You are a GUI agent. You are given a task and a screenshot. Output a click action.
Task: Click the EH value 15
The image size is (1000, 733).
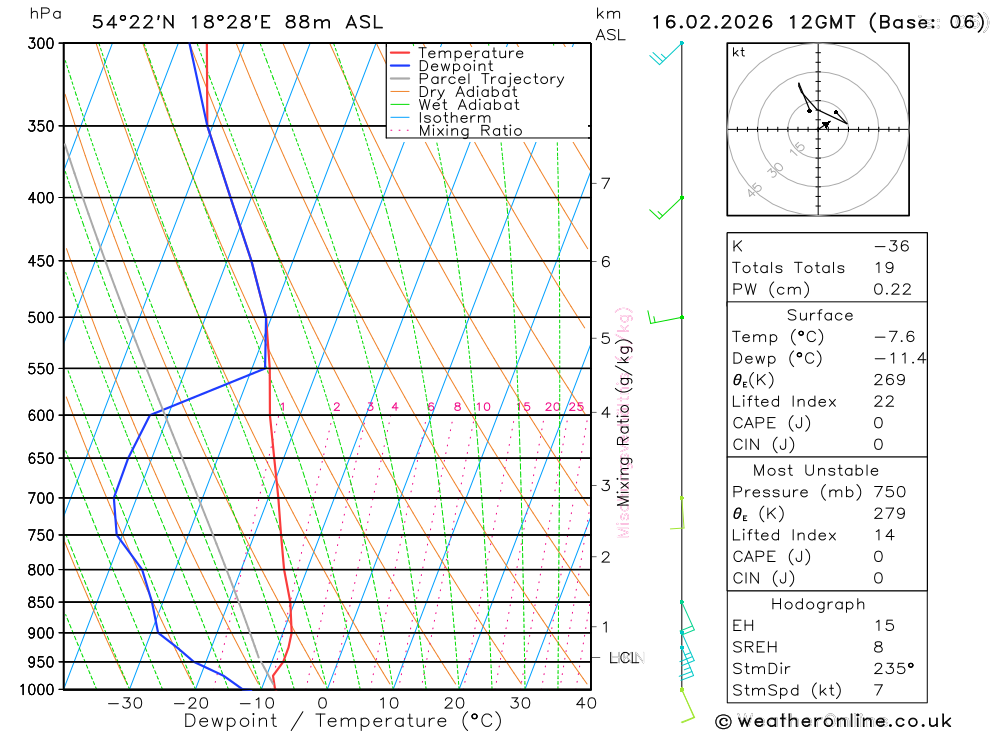tap(884, 626)
